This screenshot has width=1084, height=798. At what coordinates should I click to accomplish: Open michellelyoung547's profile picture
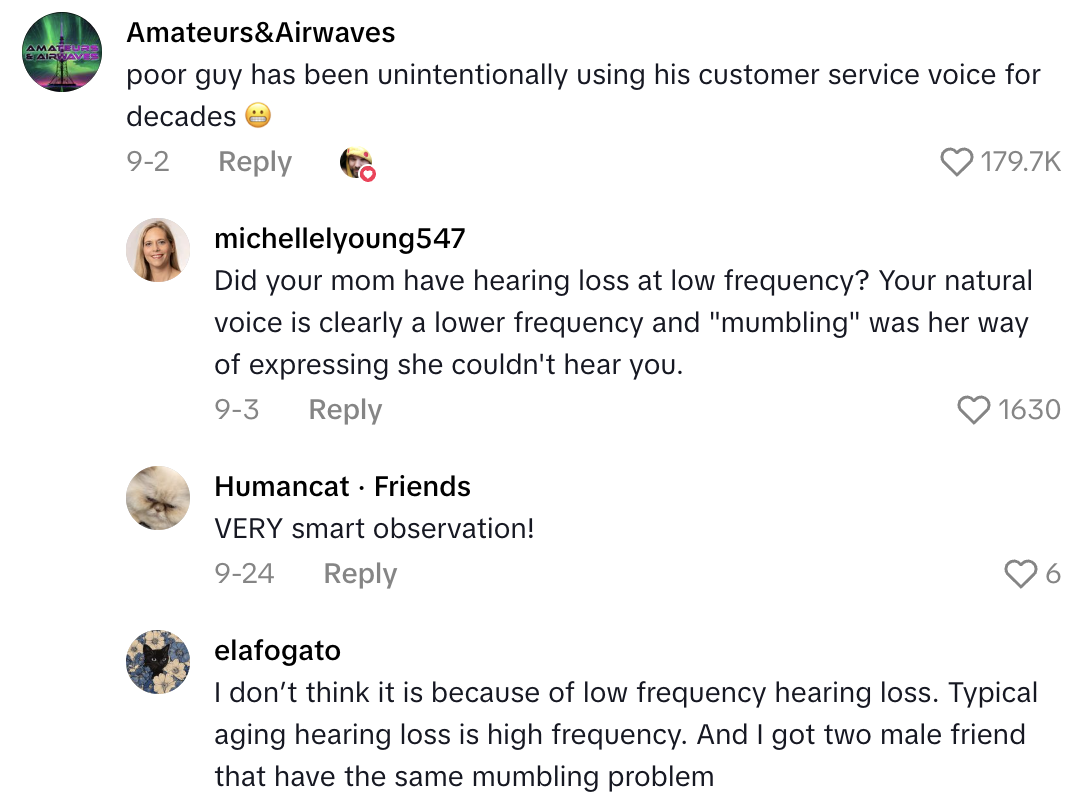coord(158,250)
